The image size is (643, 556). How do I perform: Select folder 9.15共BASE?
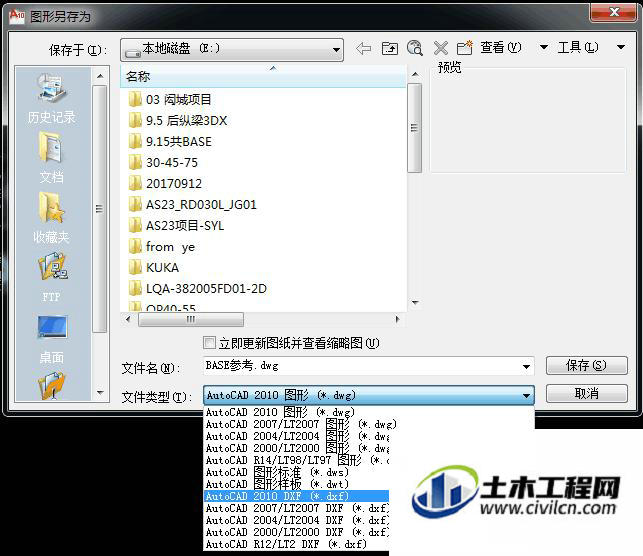pos(170,141)
